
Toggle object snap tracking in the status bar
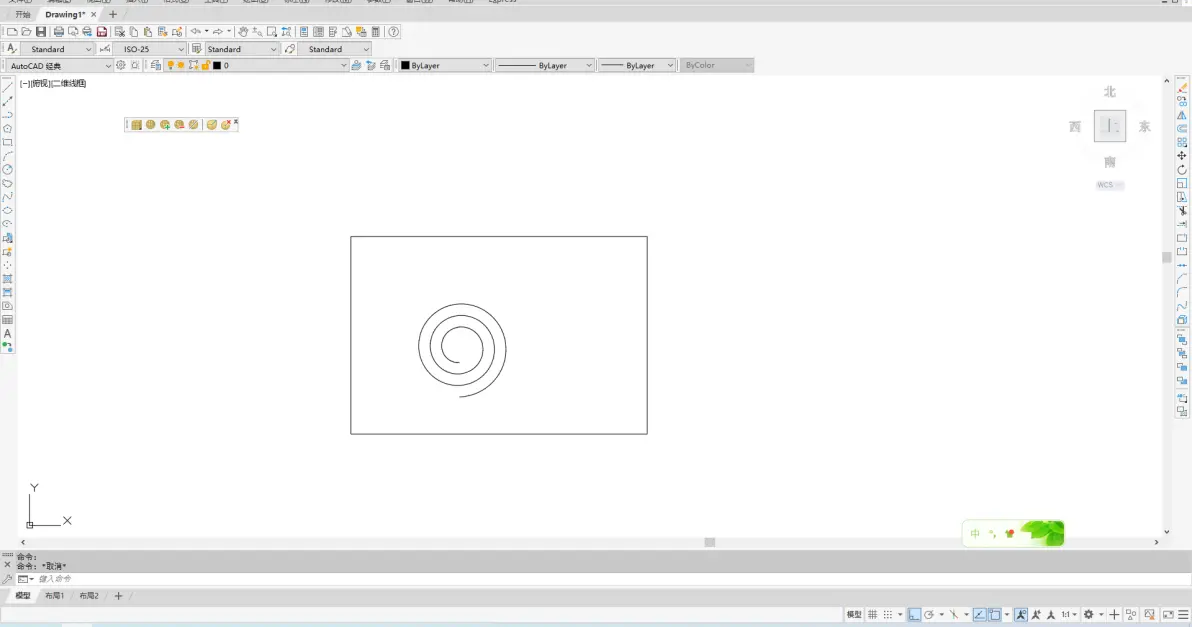[980, 614]
